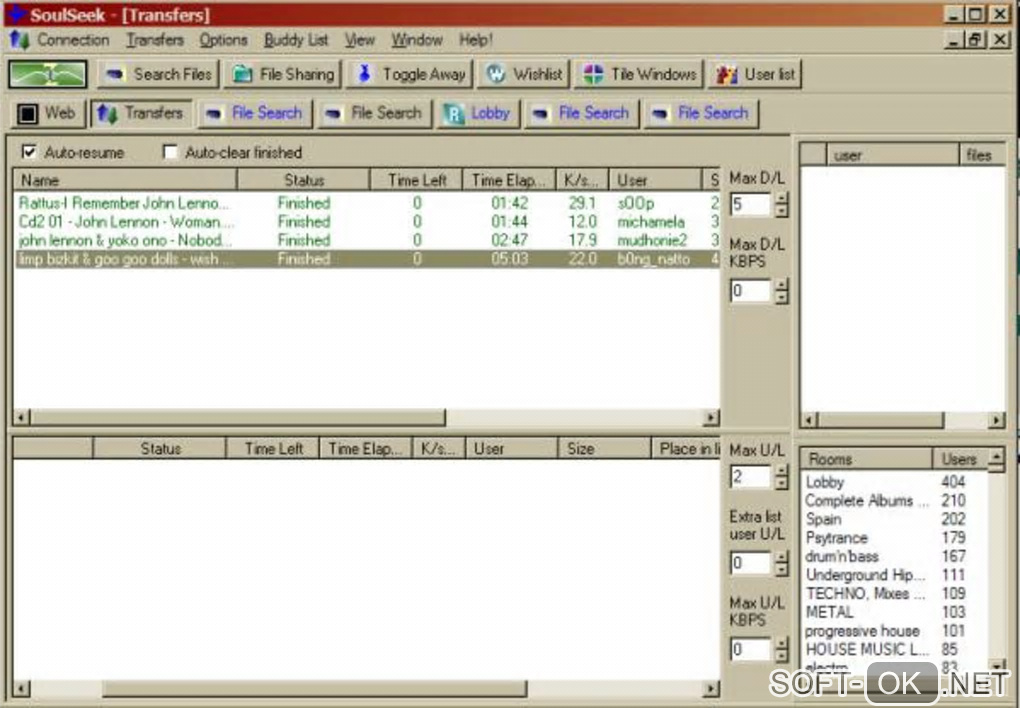Click uploads list horizontal scrollbar thumb

coord(314,688)
